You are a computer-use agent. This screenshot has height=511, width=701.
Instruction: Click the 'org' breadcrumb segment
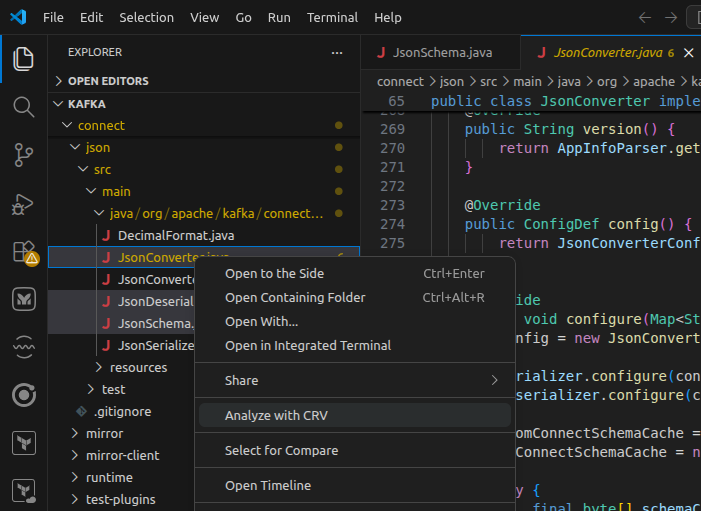607,82
